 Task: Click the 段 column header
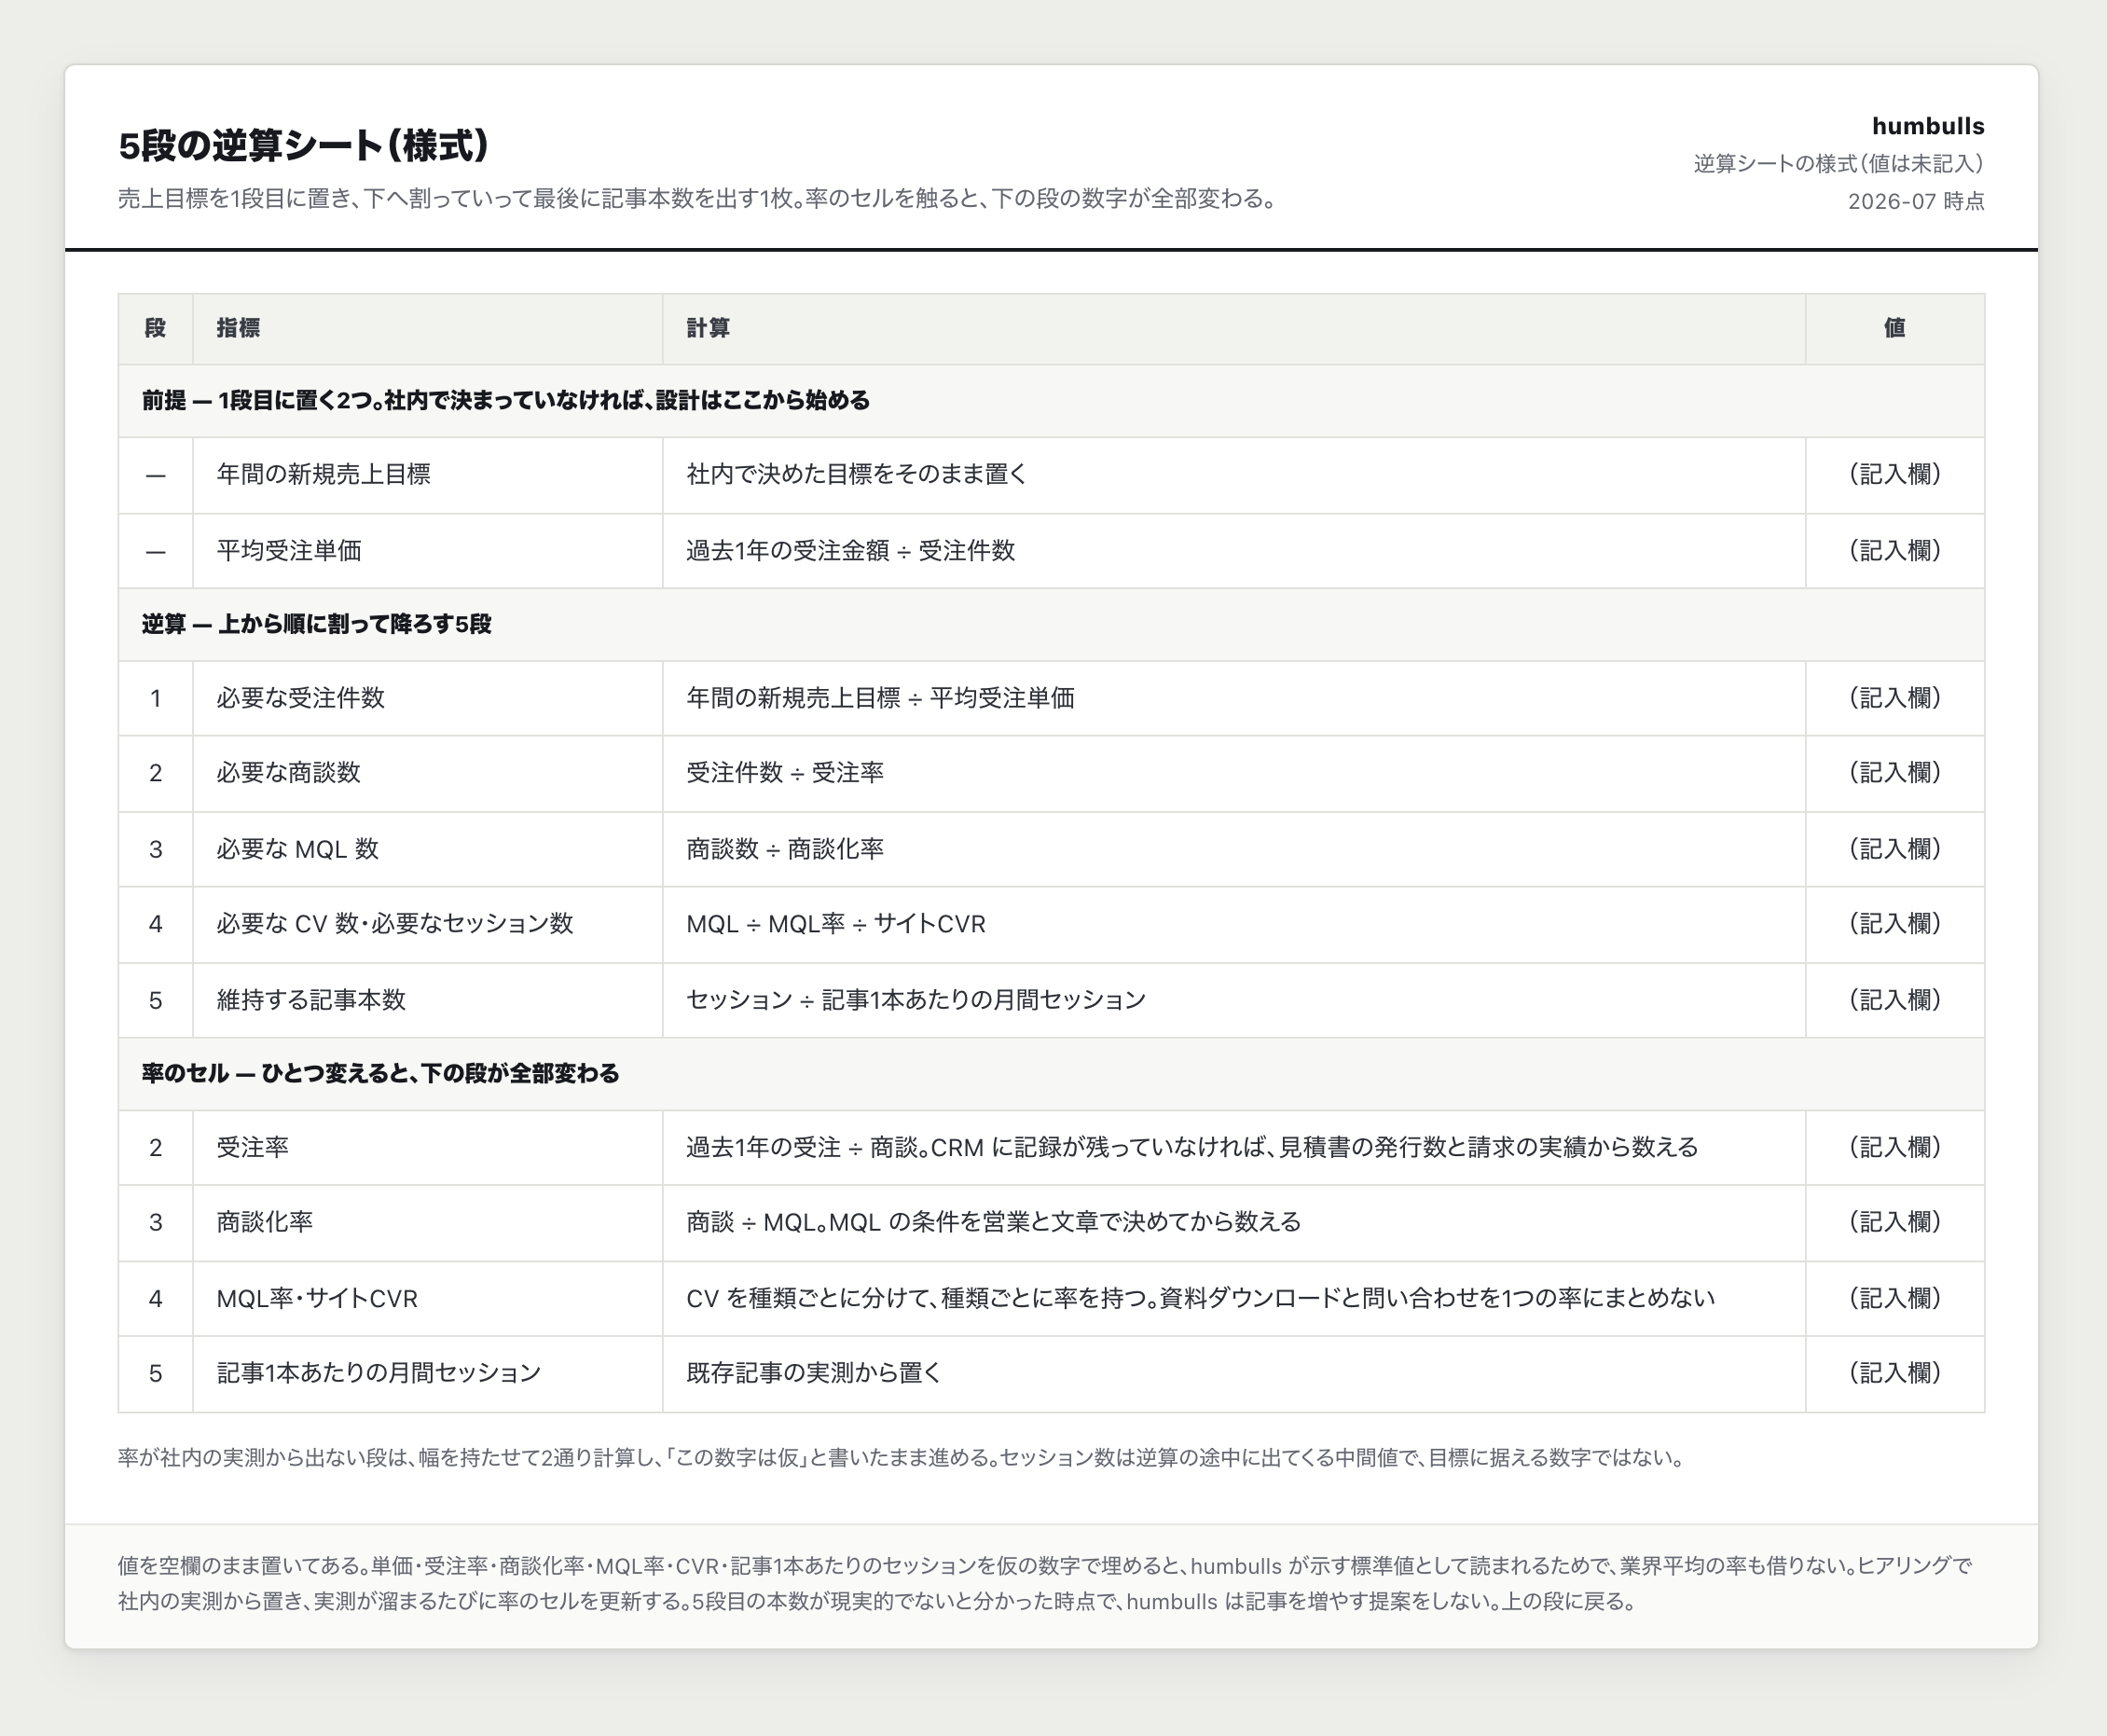(155, 328)
